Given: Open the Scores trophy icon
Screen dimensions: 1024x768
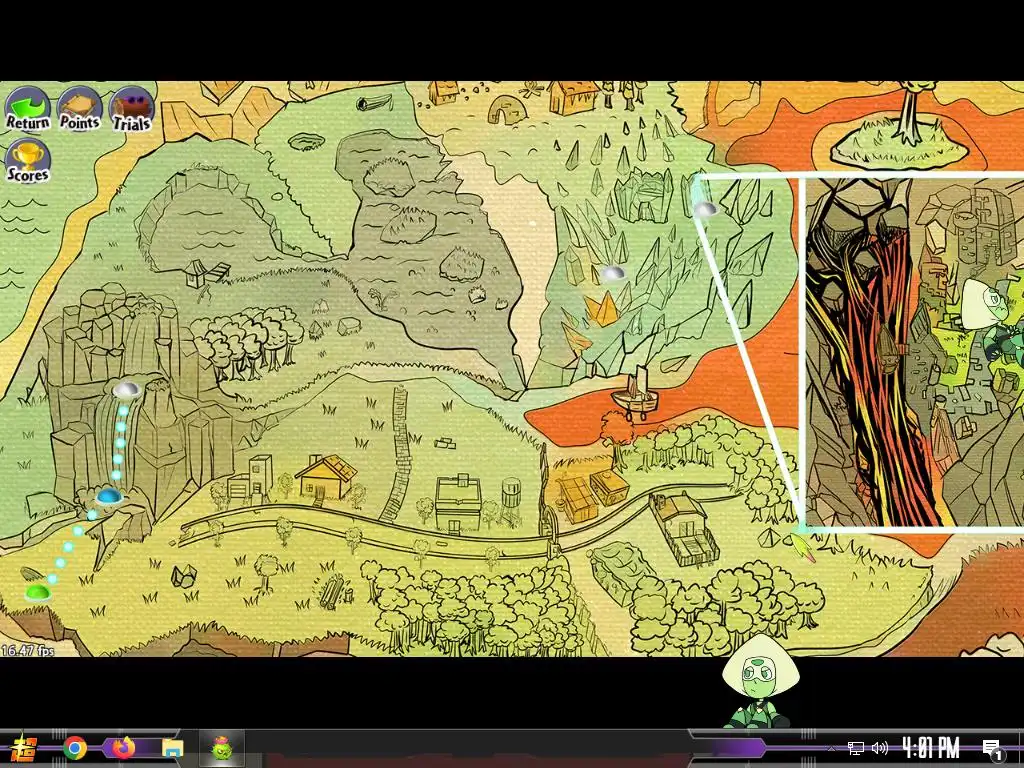Looking at the screenshot, I should [27, 162].
